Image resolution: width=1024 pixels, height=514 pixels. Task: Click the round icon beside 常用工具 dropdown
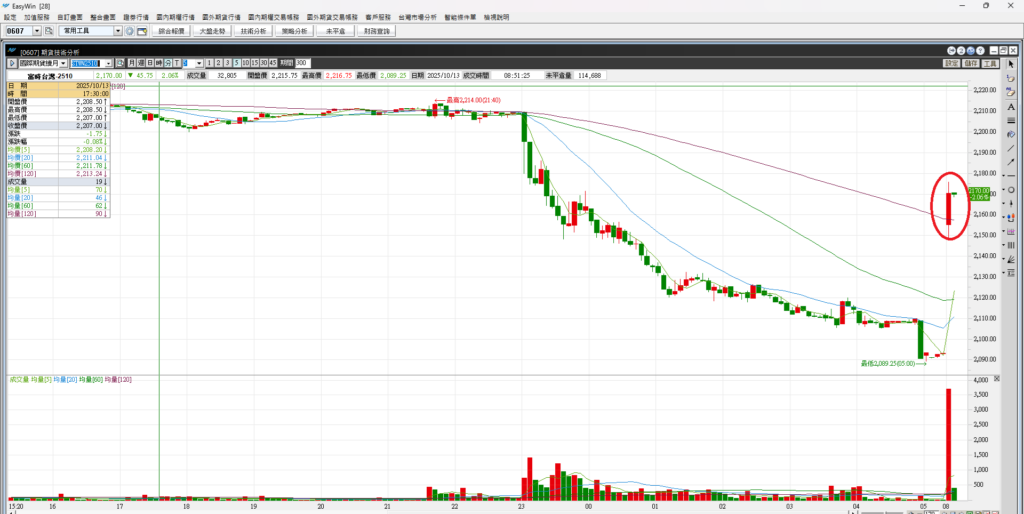(129, 32)
